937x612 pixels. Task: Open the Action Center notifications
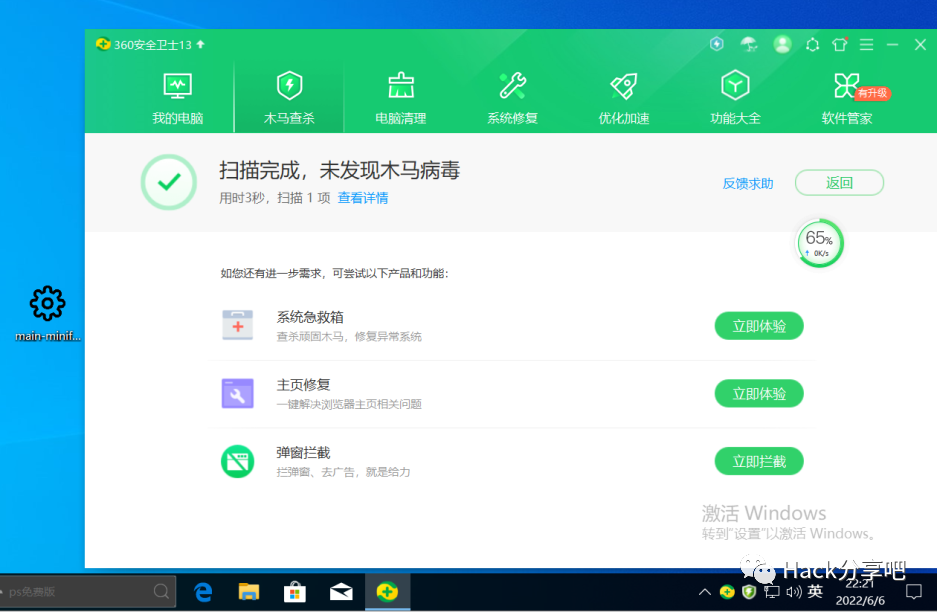pos(914,592)
